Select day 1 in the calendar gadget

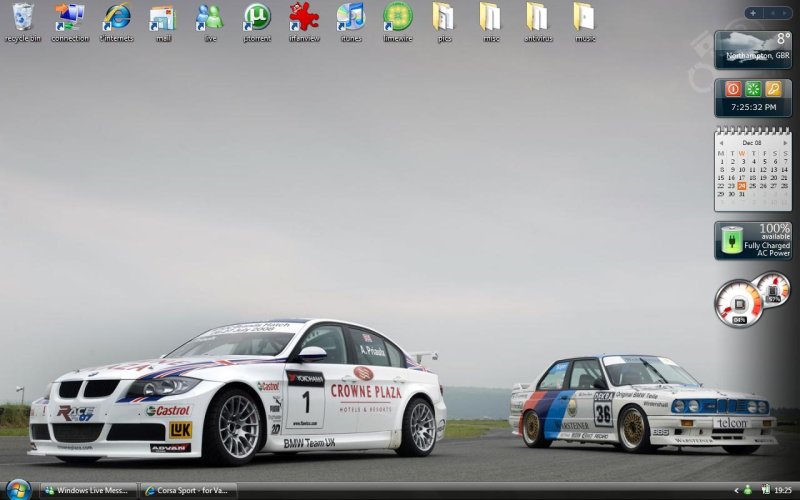click(721, 161)
